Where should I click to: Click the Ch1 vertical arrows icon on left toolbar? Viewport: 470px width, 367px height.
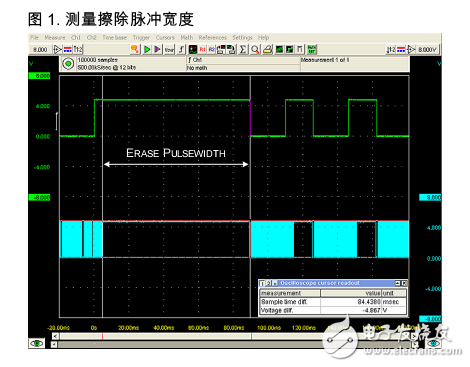pos(78,50)
